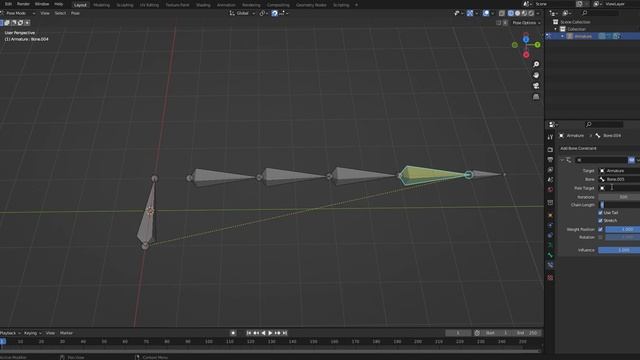Open the View Layer properties tab icon
640x360 pixels.
550,169
